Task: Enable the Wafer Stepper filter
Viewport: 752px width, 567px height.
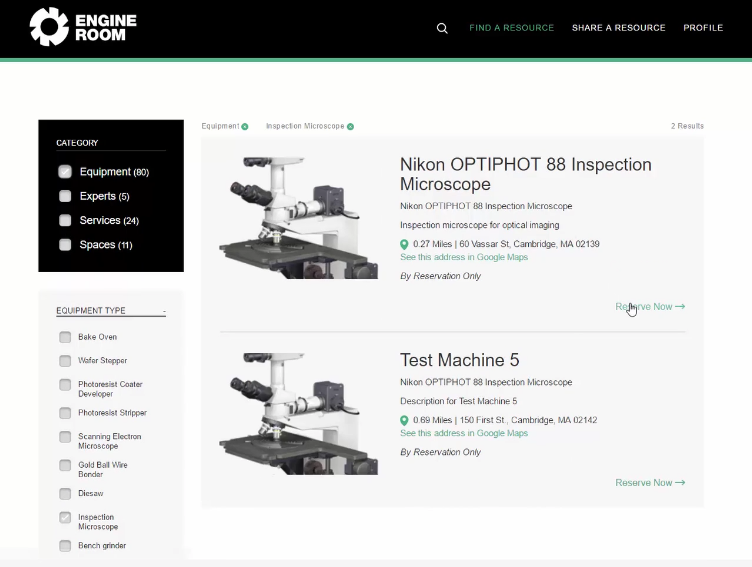Action: point(65,361)
